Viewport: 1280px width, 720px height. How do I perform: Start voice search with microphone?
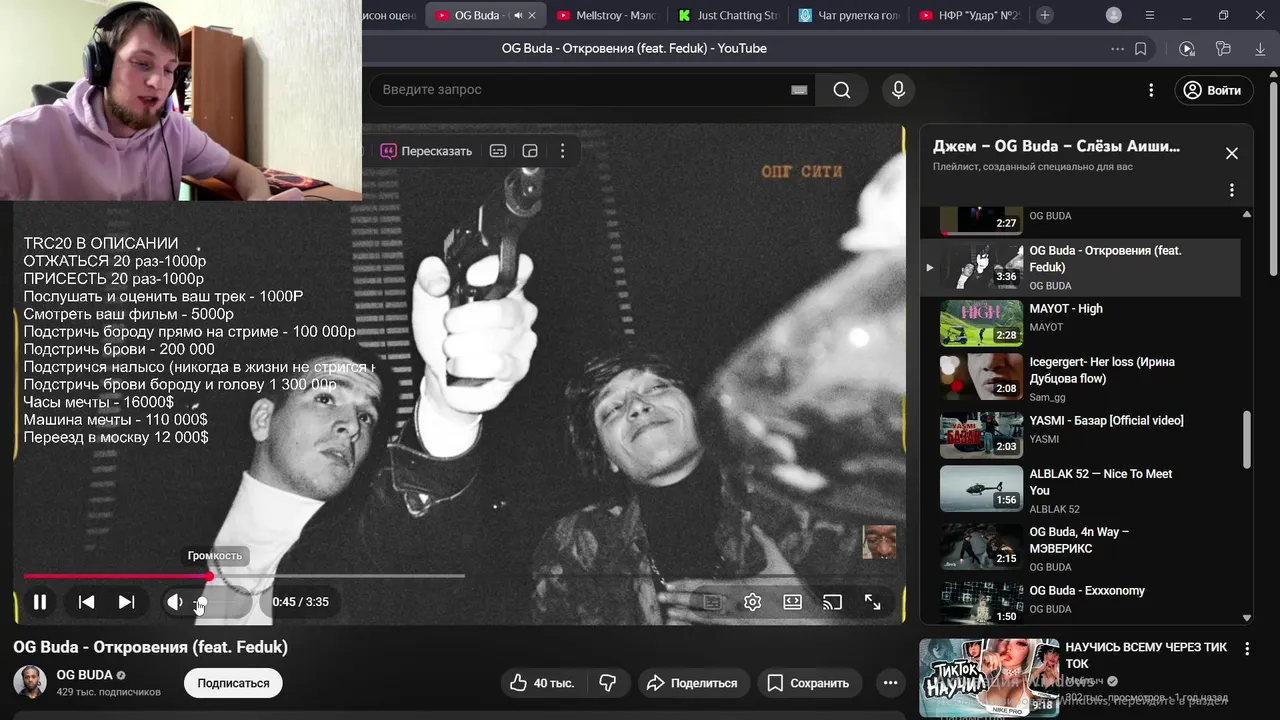[x=898, y=90]
